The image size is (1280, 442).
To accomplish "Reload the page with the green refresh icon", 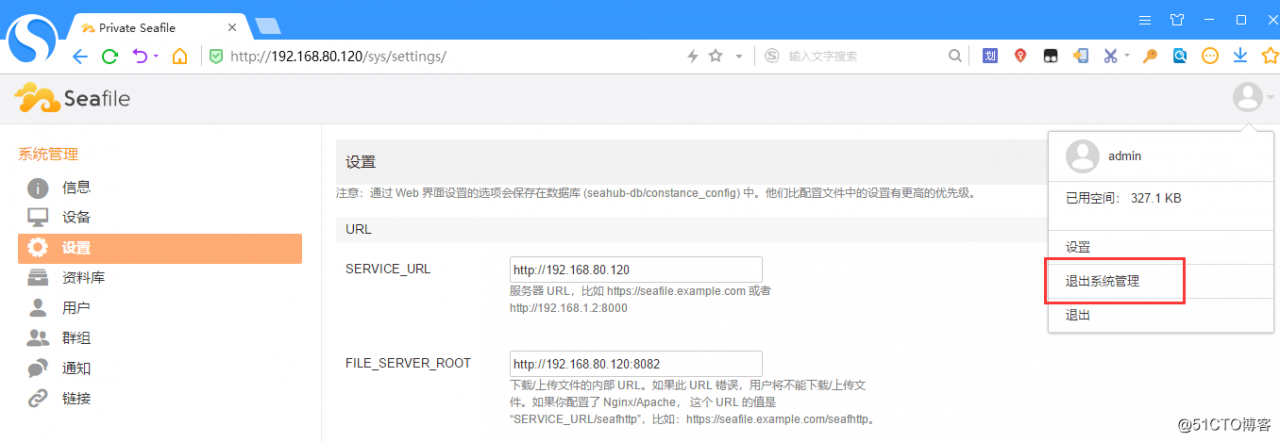I will pos(111,56).
